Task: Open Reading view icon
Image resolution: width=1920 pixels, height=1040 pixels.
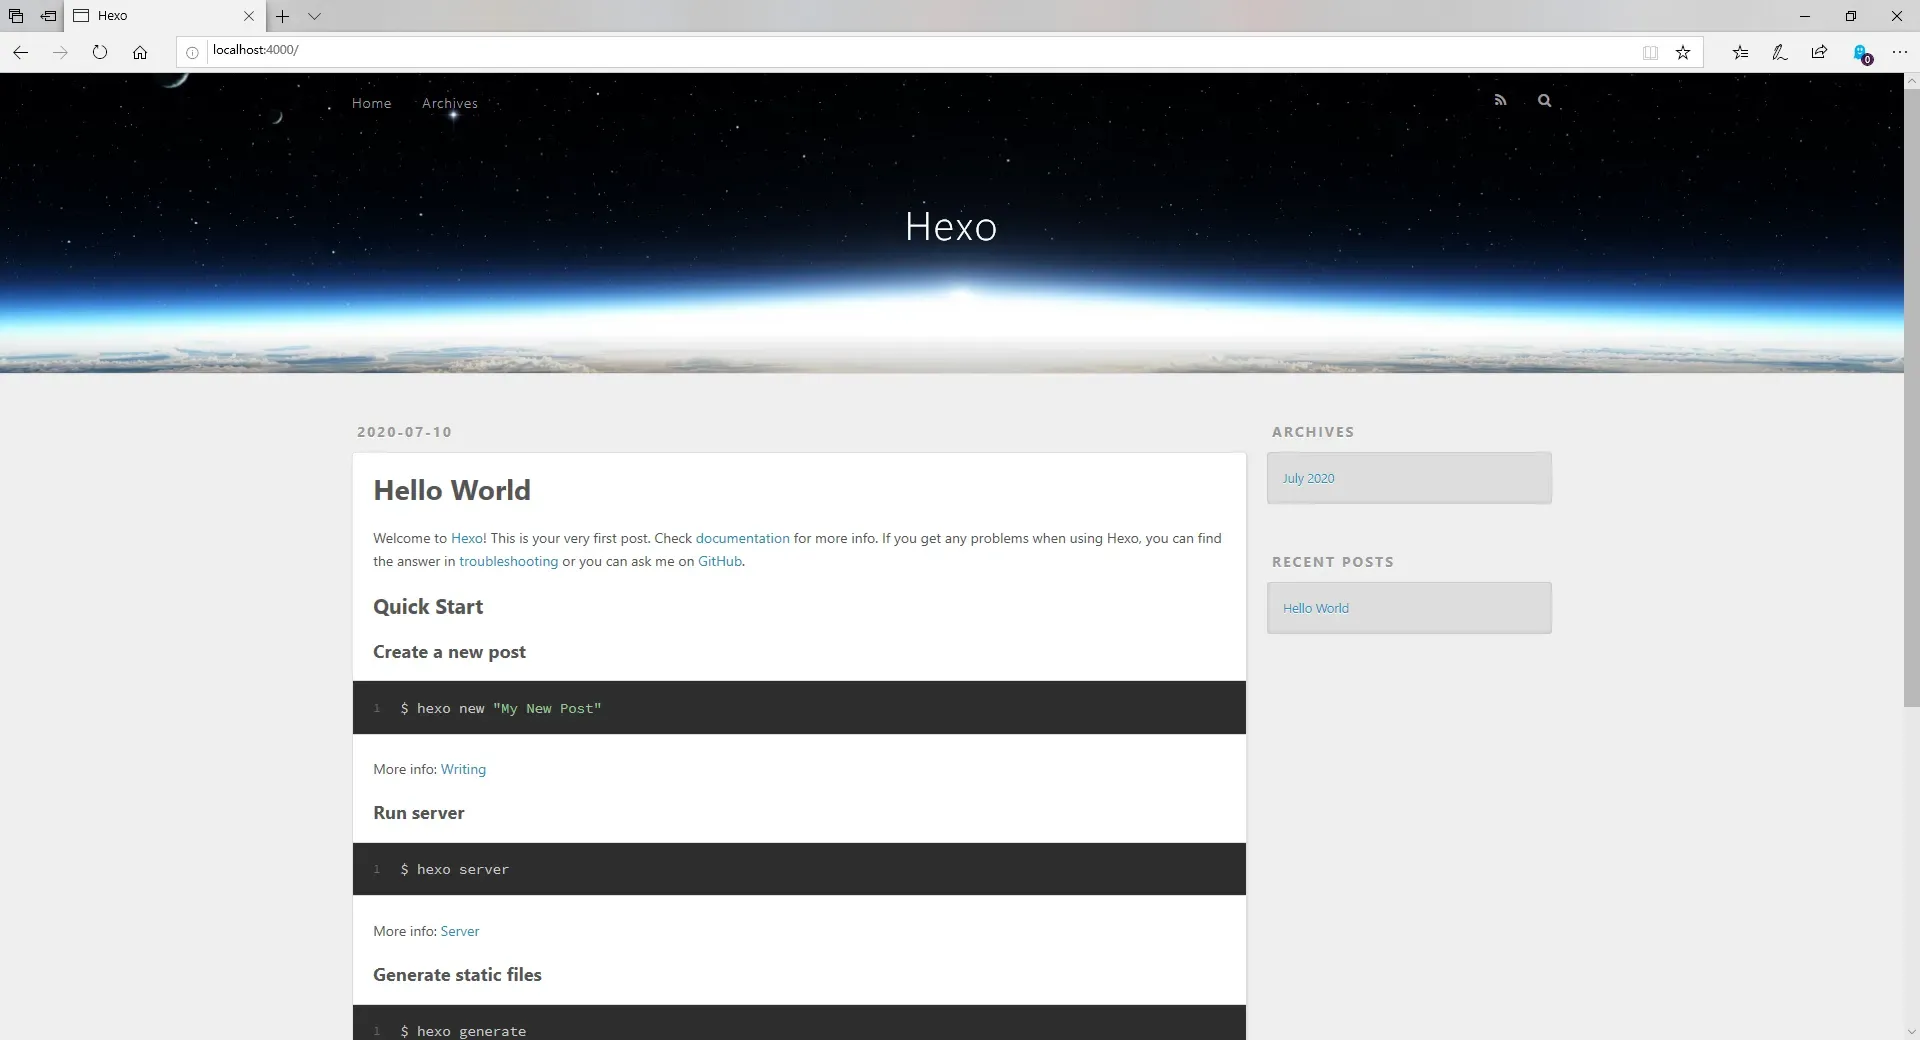Action: coord(1650,52)
